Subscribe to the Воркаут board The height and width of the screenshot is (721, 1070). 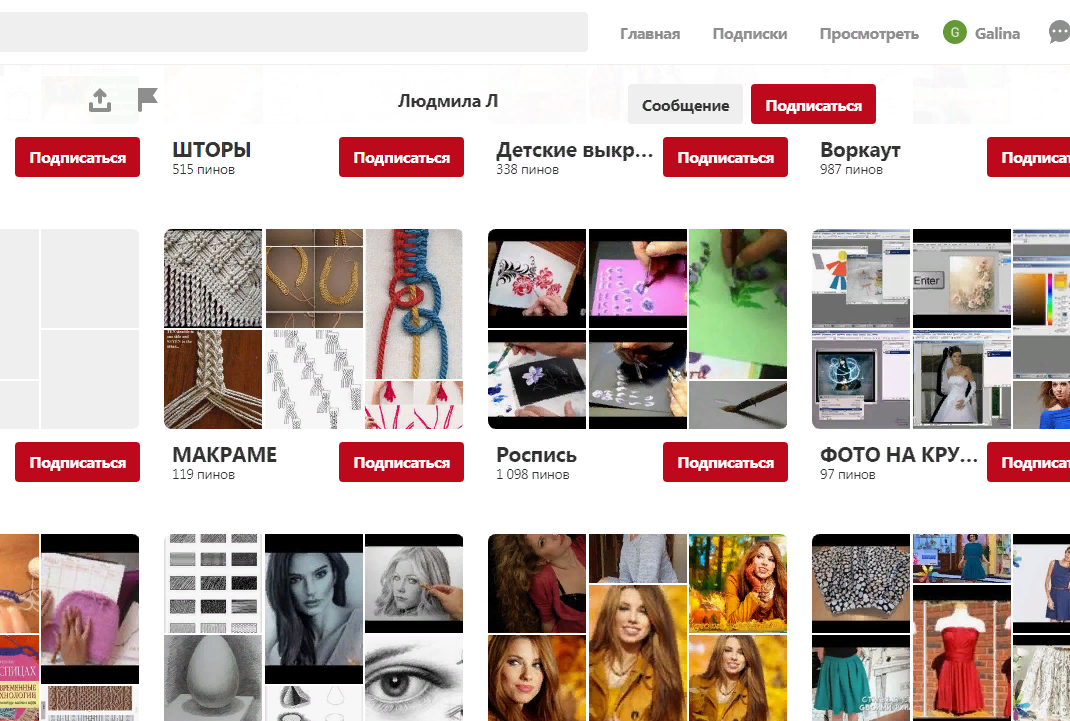pos(1028,157)
